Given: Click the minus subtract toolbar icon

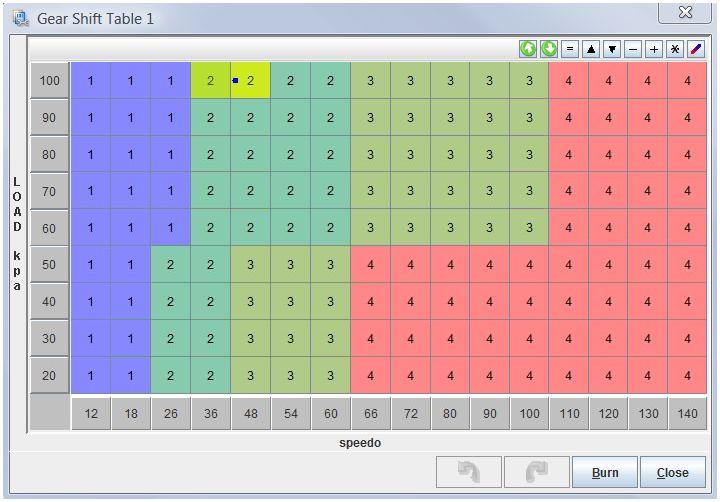Looking at the screenshot, I should click(633, 49).
